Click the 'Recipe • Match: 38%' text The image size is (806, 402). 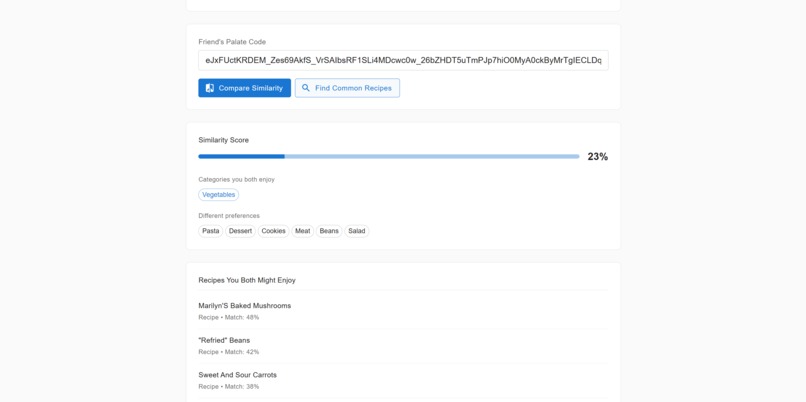[x=229, y=387]
